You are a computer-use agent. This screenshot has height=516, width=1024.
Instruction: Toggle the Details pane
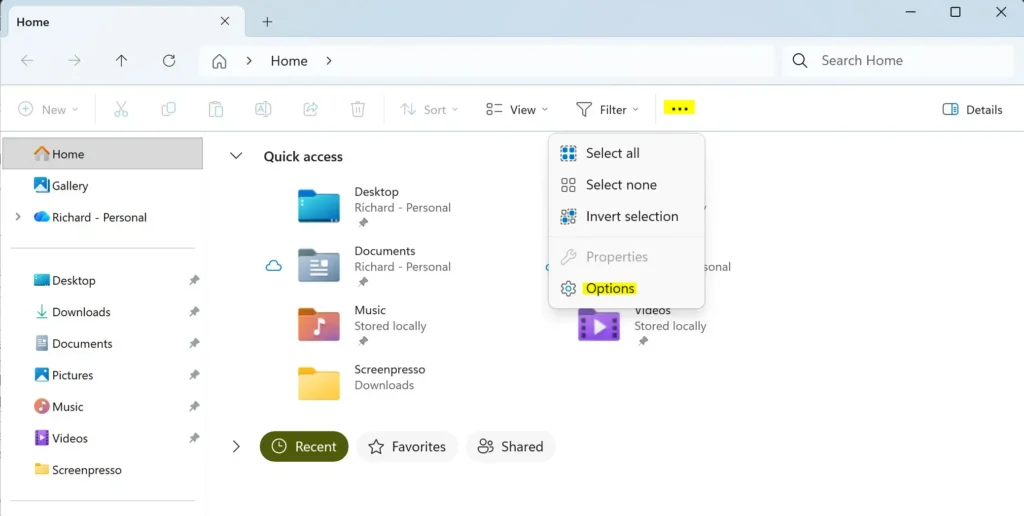point(972,109)
